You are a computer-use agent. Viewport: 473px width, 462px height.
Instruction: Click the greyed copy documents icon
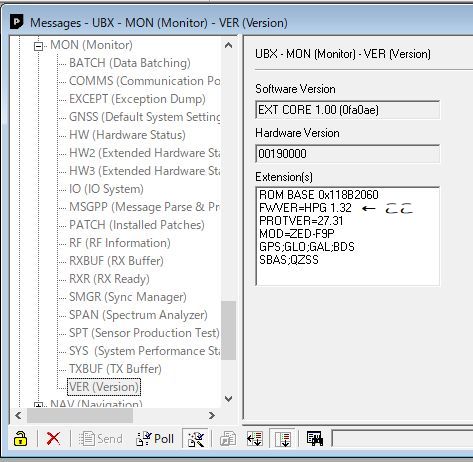click(228, 439)
